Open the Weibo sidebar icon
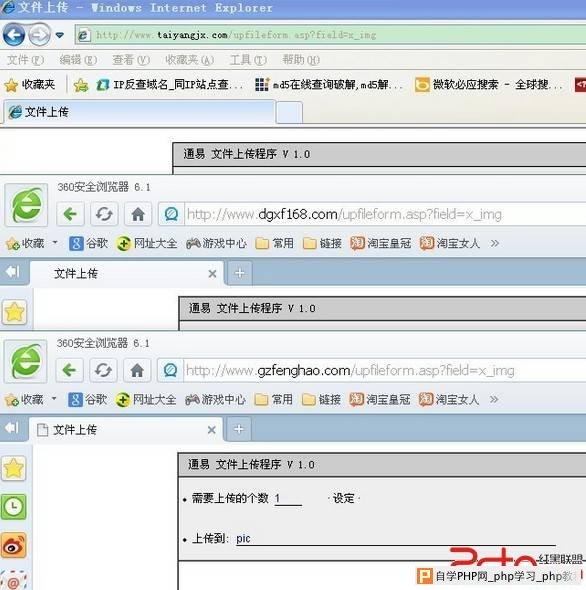 [14, 546]
